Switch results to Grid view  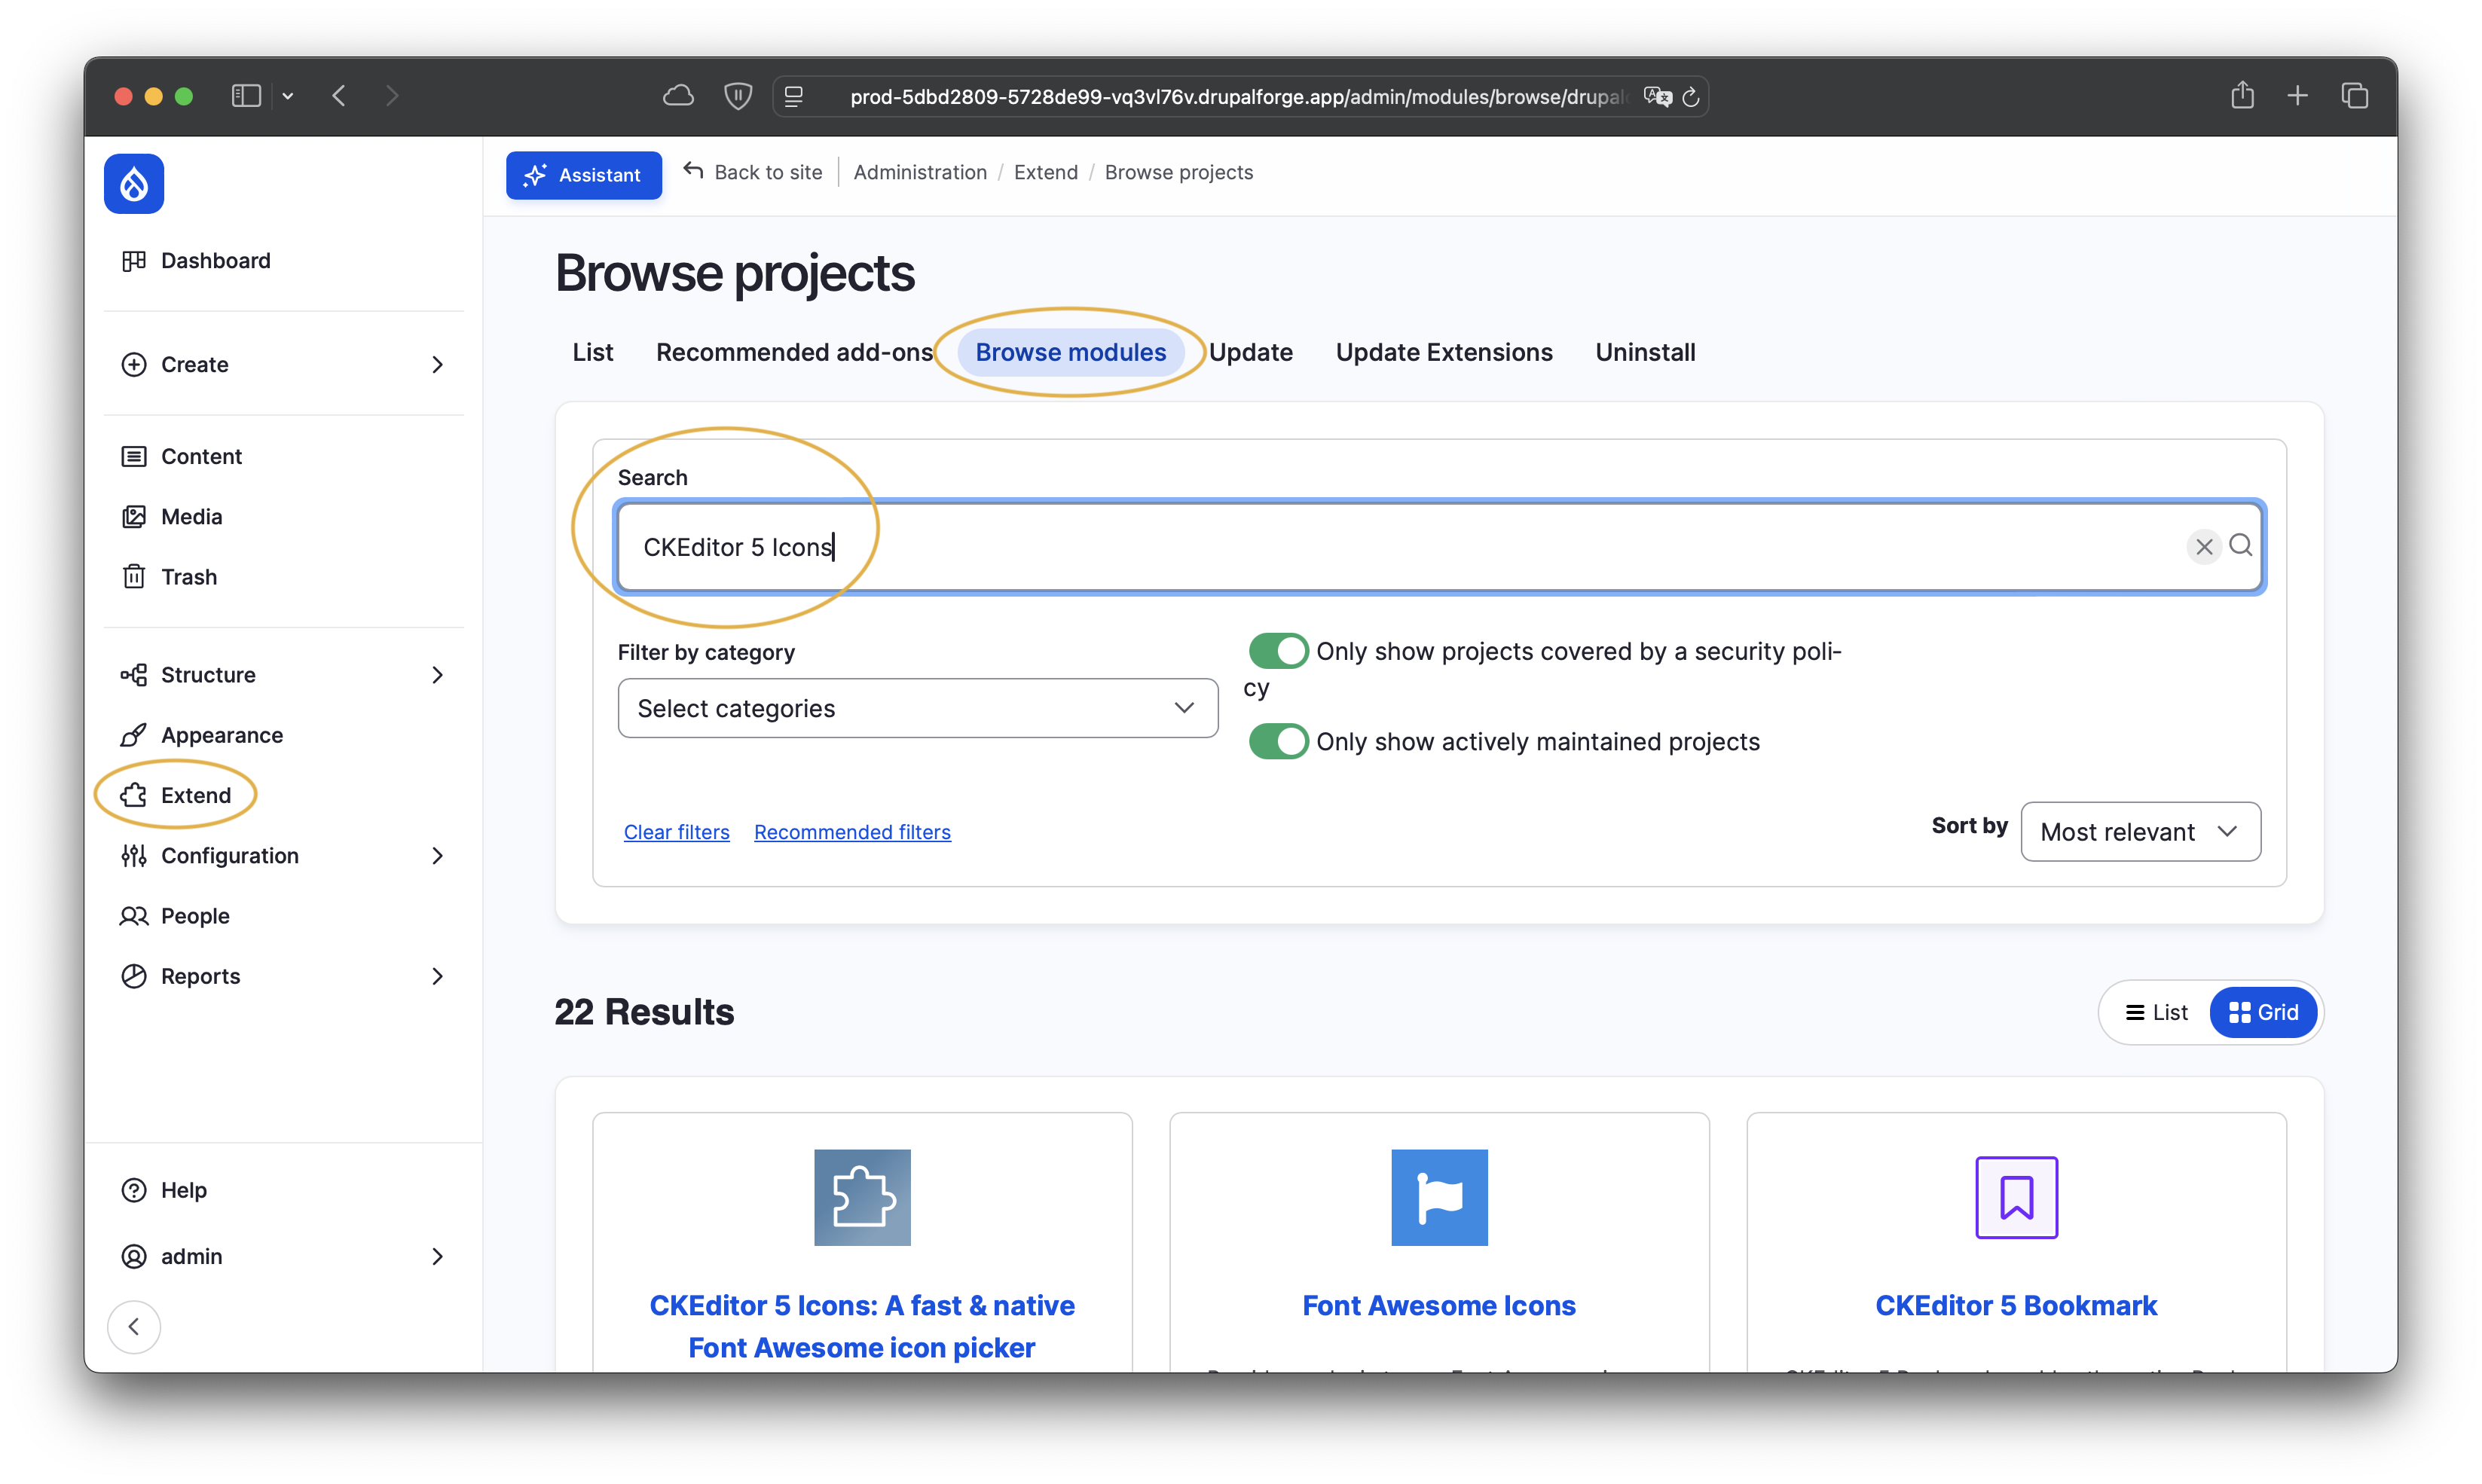pos(2264,1012)
